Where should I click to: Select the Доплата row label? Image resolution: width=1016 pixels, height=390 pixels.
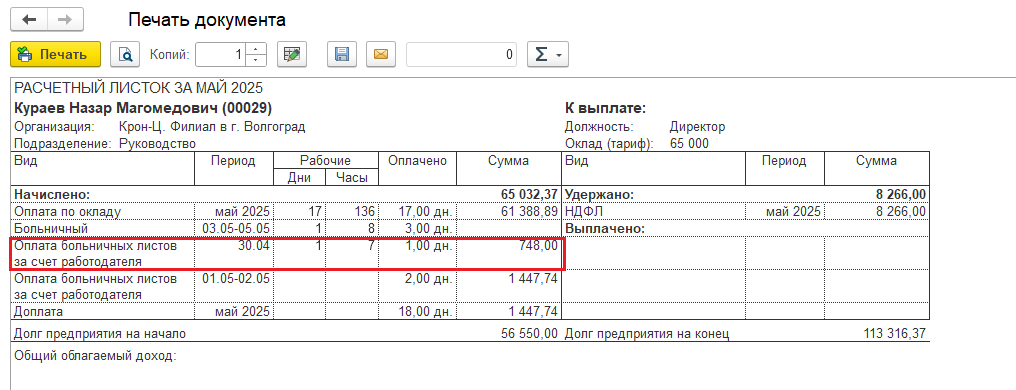tap(36, 312)
